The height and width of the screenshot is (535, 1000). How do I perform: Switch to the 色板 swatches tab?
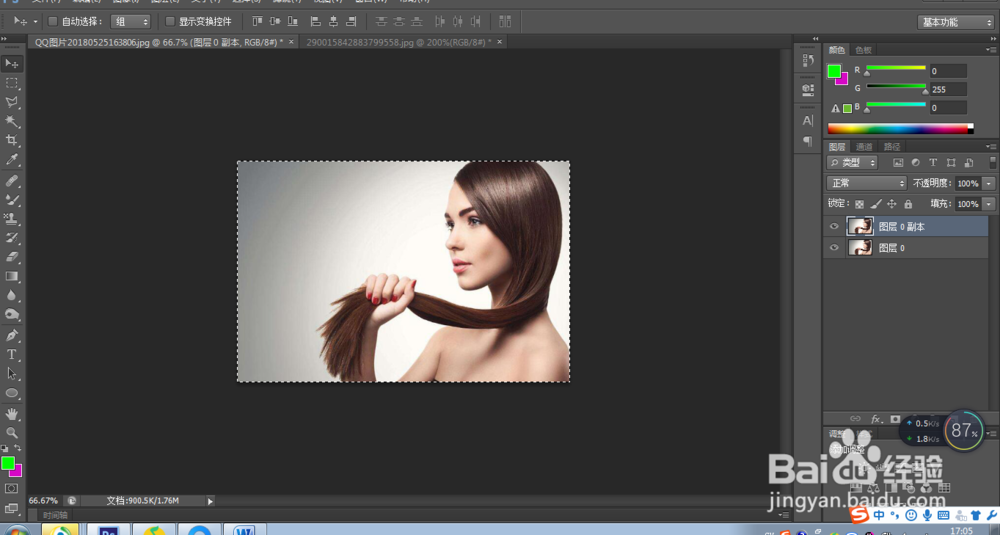(x=863, y=50)
